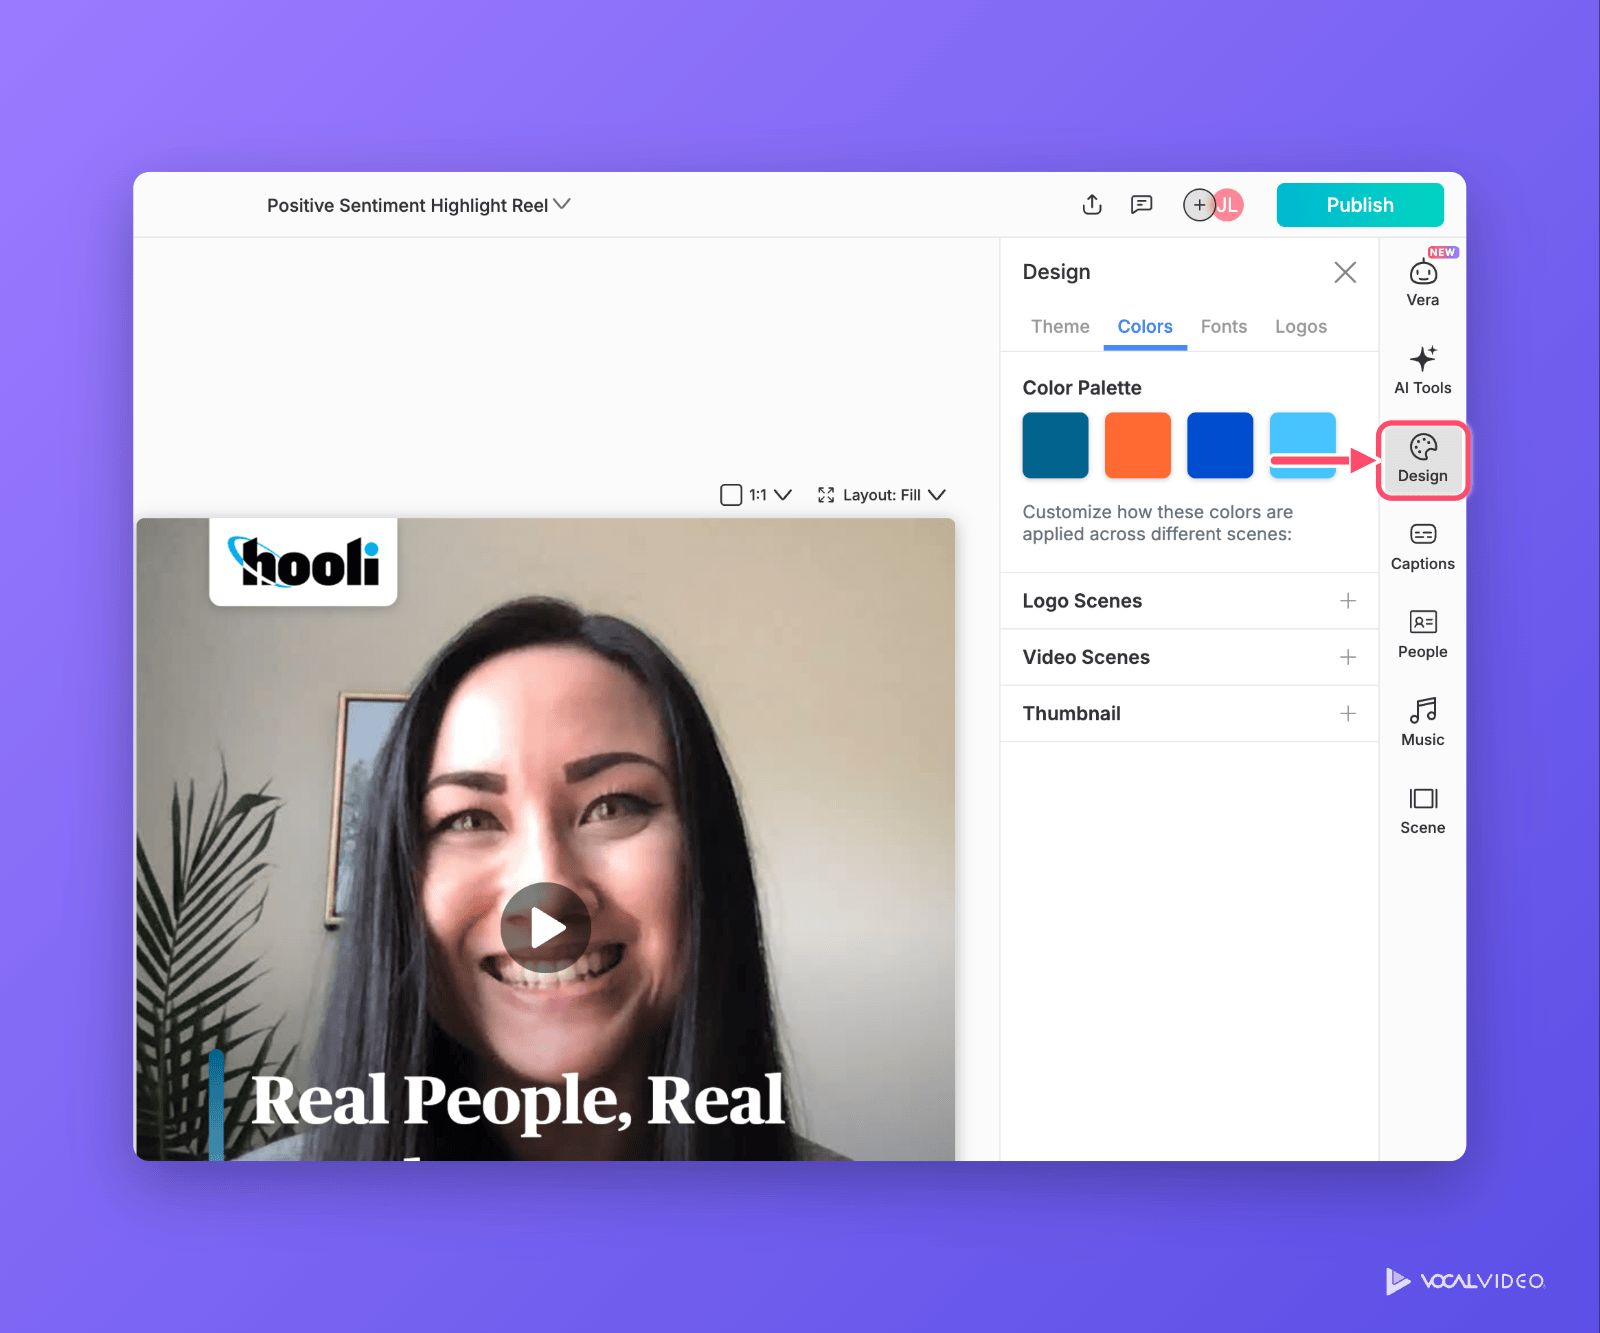Play the video preview
The image size is (1600, 1333).
546,928
